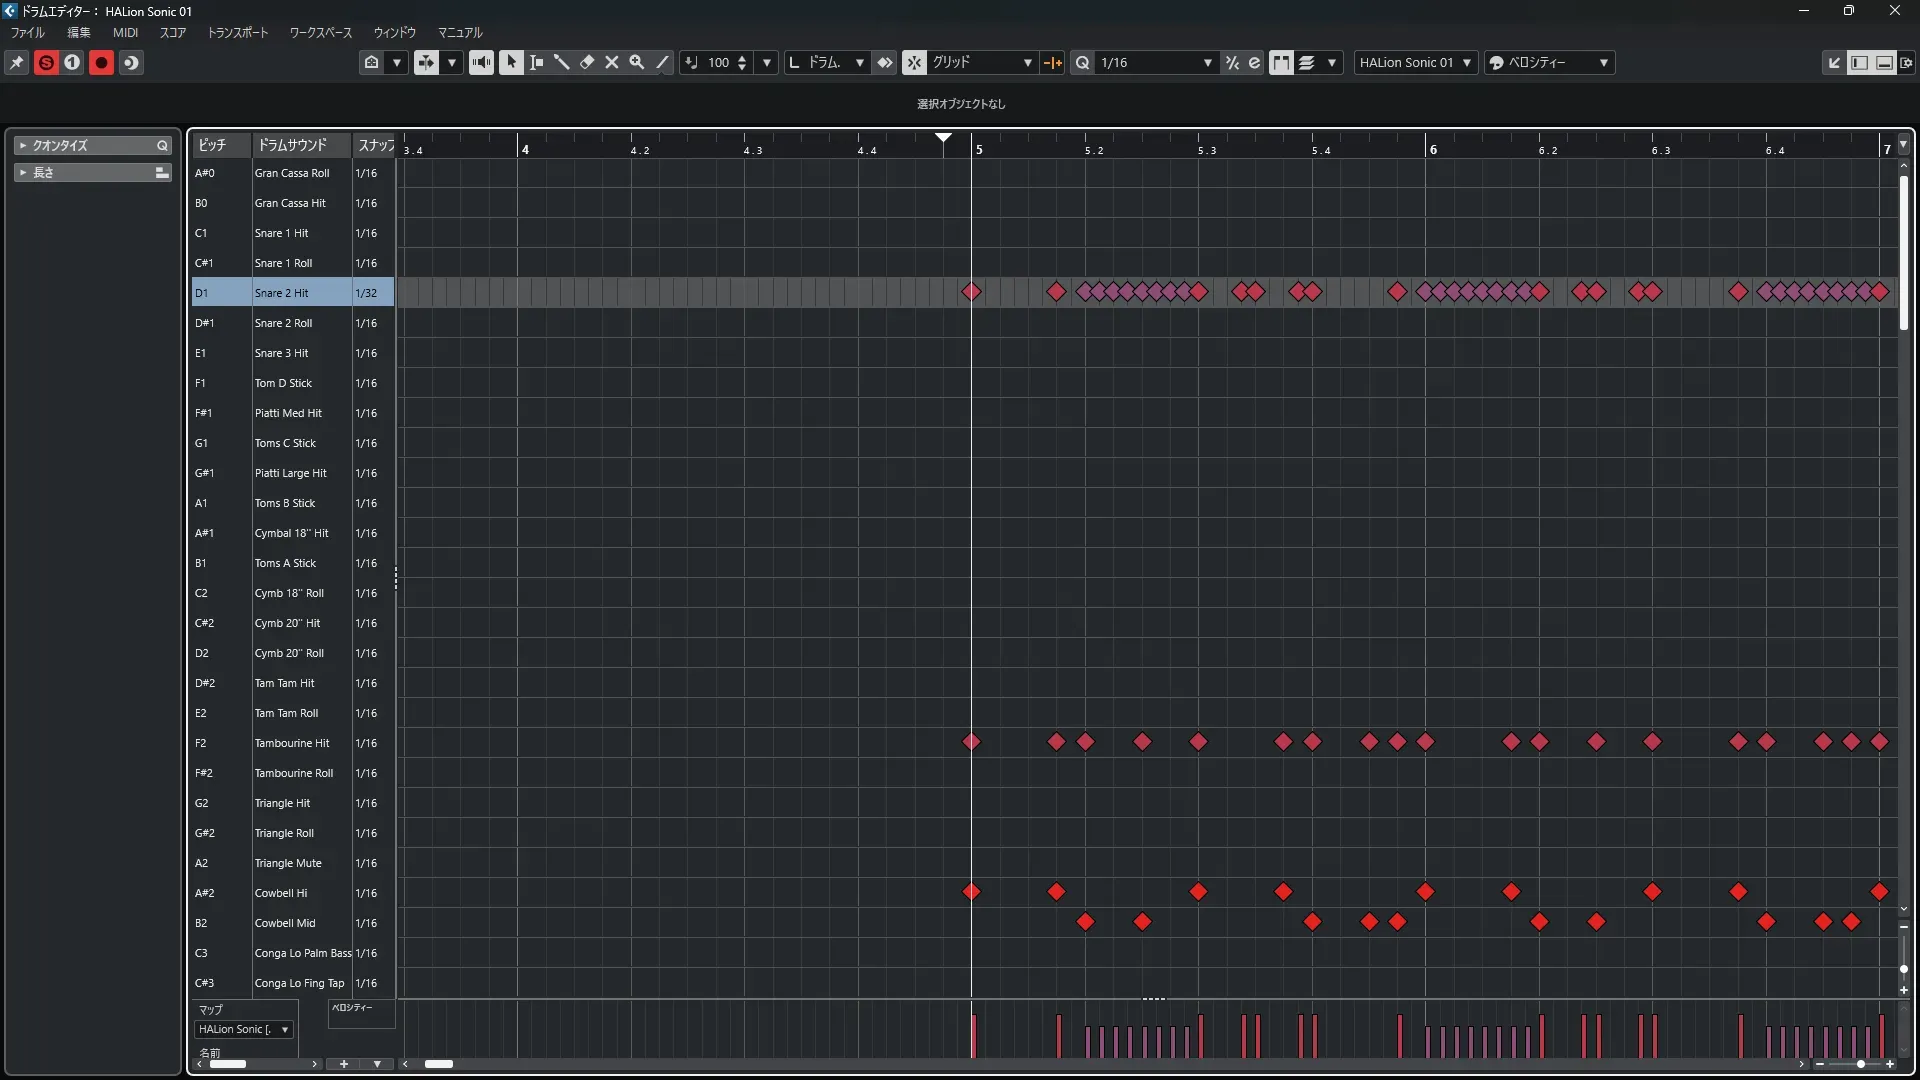The width and height of the screenshot is (1920, 1080).
Task: Toggle the Snap on/off button
Action: 914,62
